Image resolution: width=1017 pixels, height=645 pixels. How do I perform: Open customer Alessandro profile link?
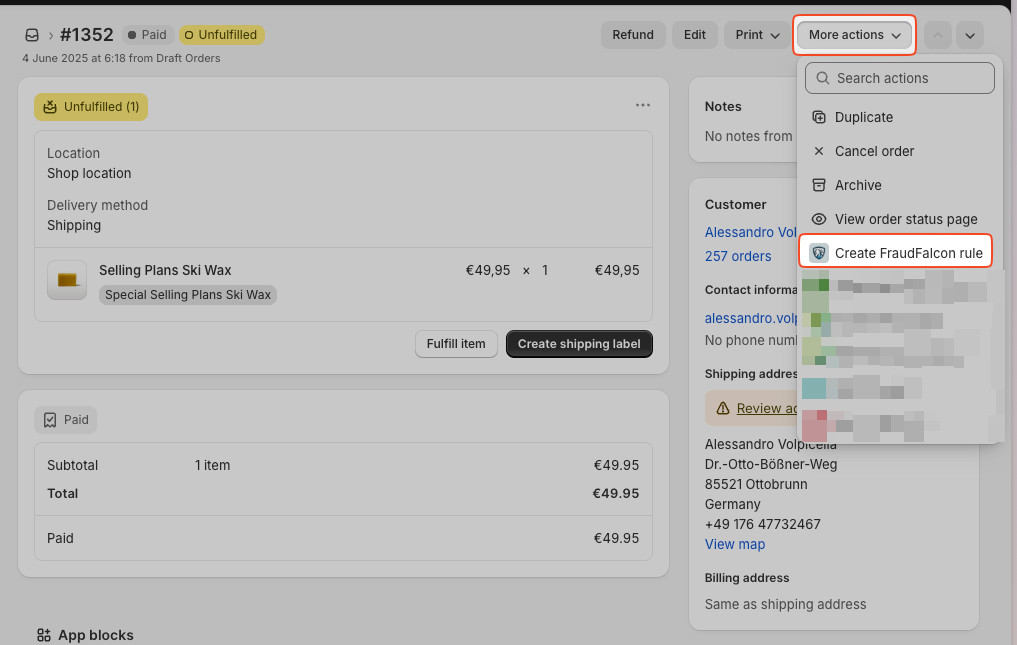750,232
